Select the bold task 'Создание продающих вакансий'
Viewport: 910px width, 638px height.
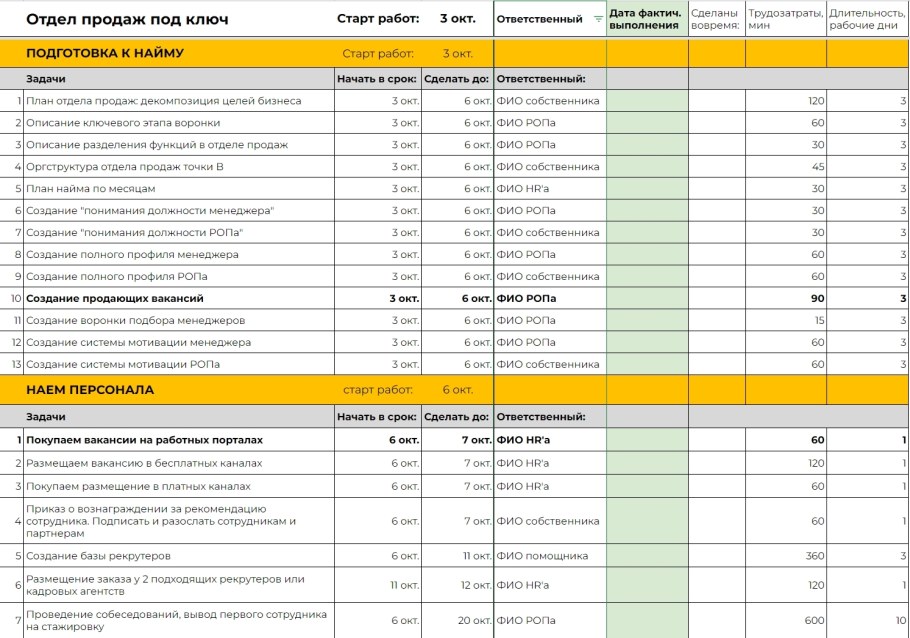115,299
